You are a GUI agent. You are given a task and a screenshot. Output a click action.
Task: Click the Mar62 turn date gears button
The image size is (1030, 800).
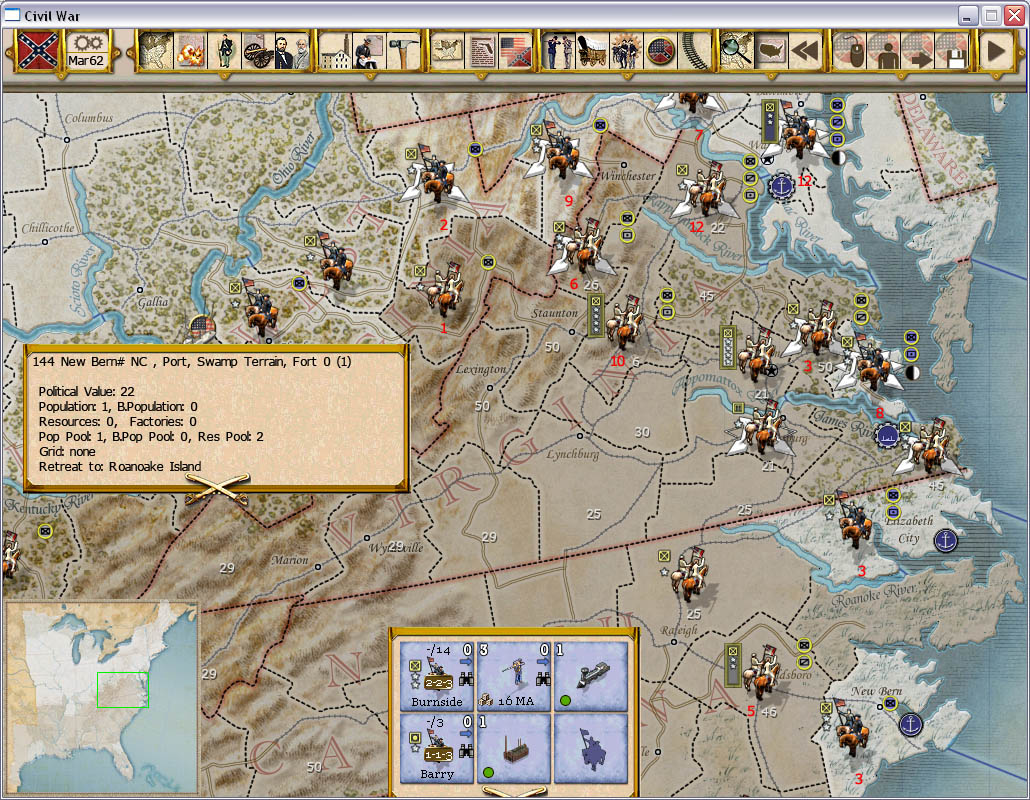pos(87,51)
